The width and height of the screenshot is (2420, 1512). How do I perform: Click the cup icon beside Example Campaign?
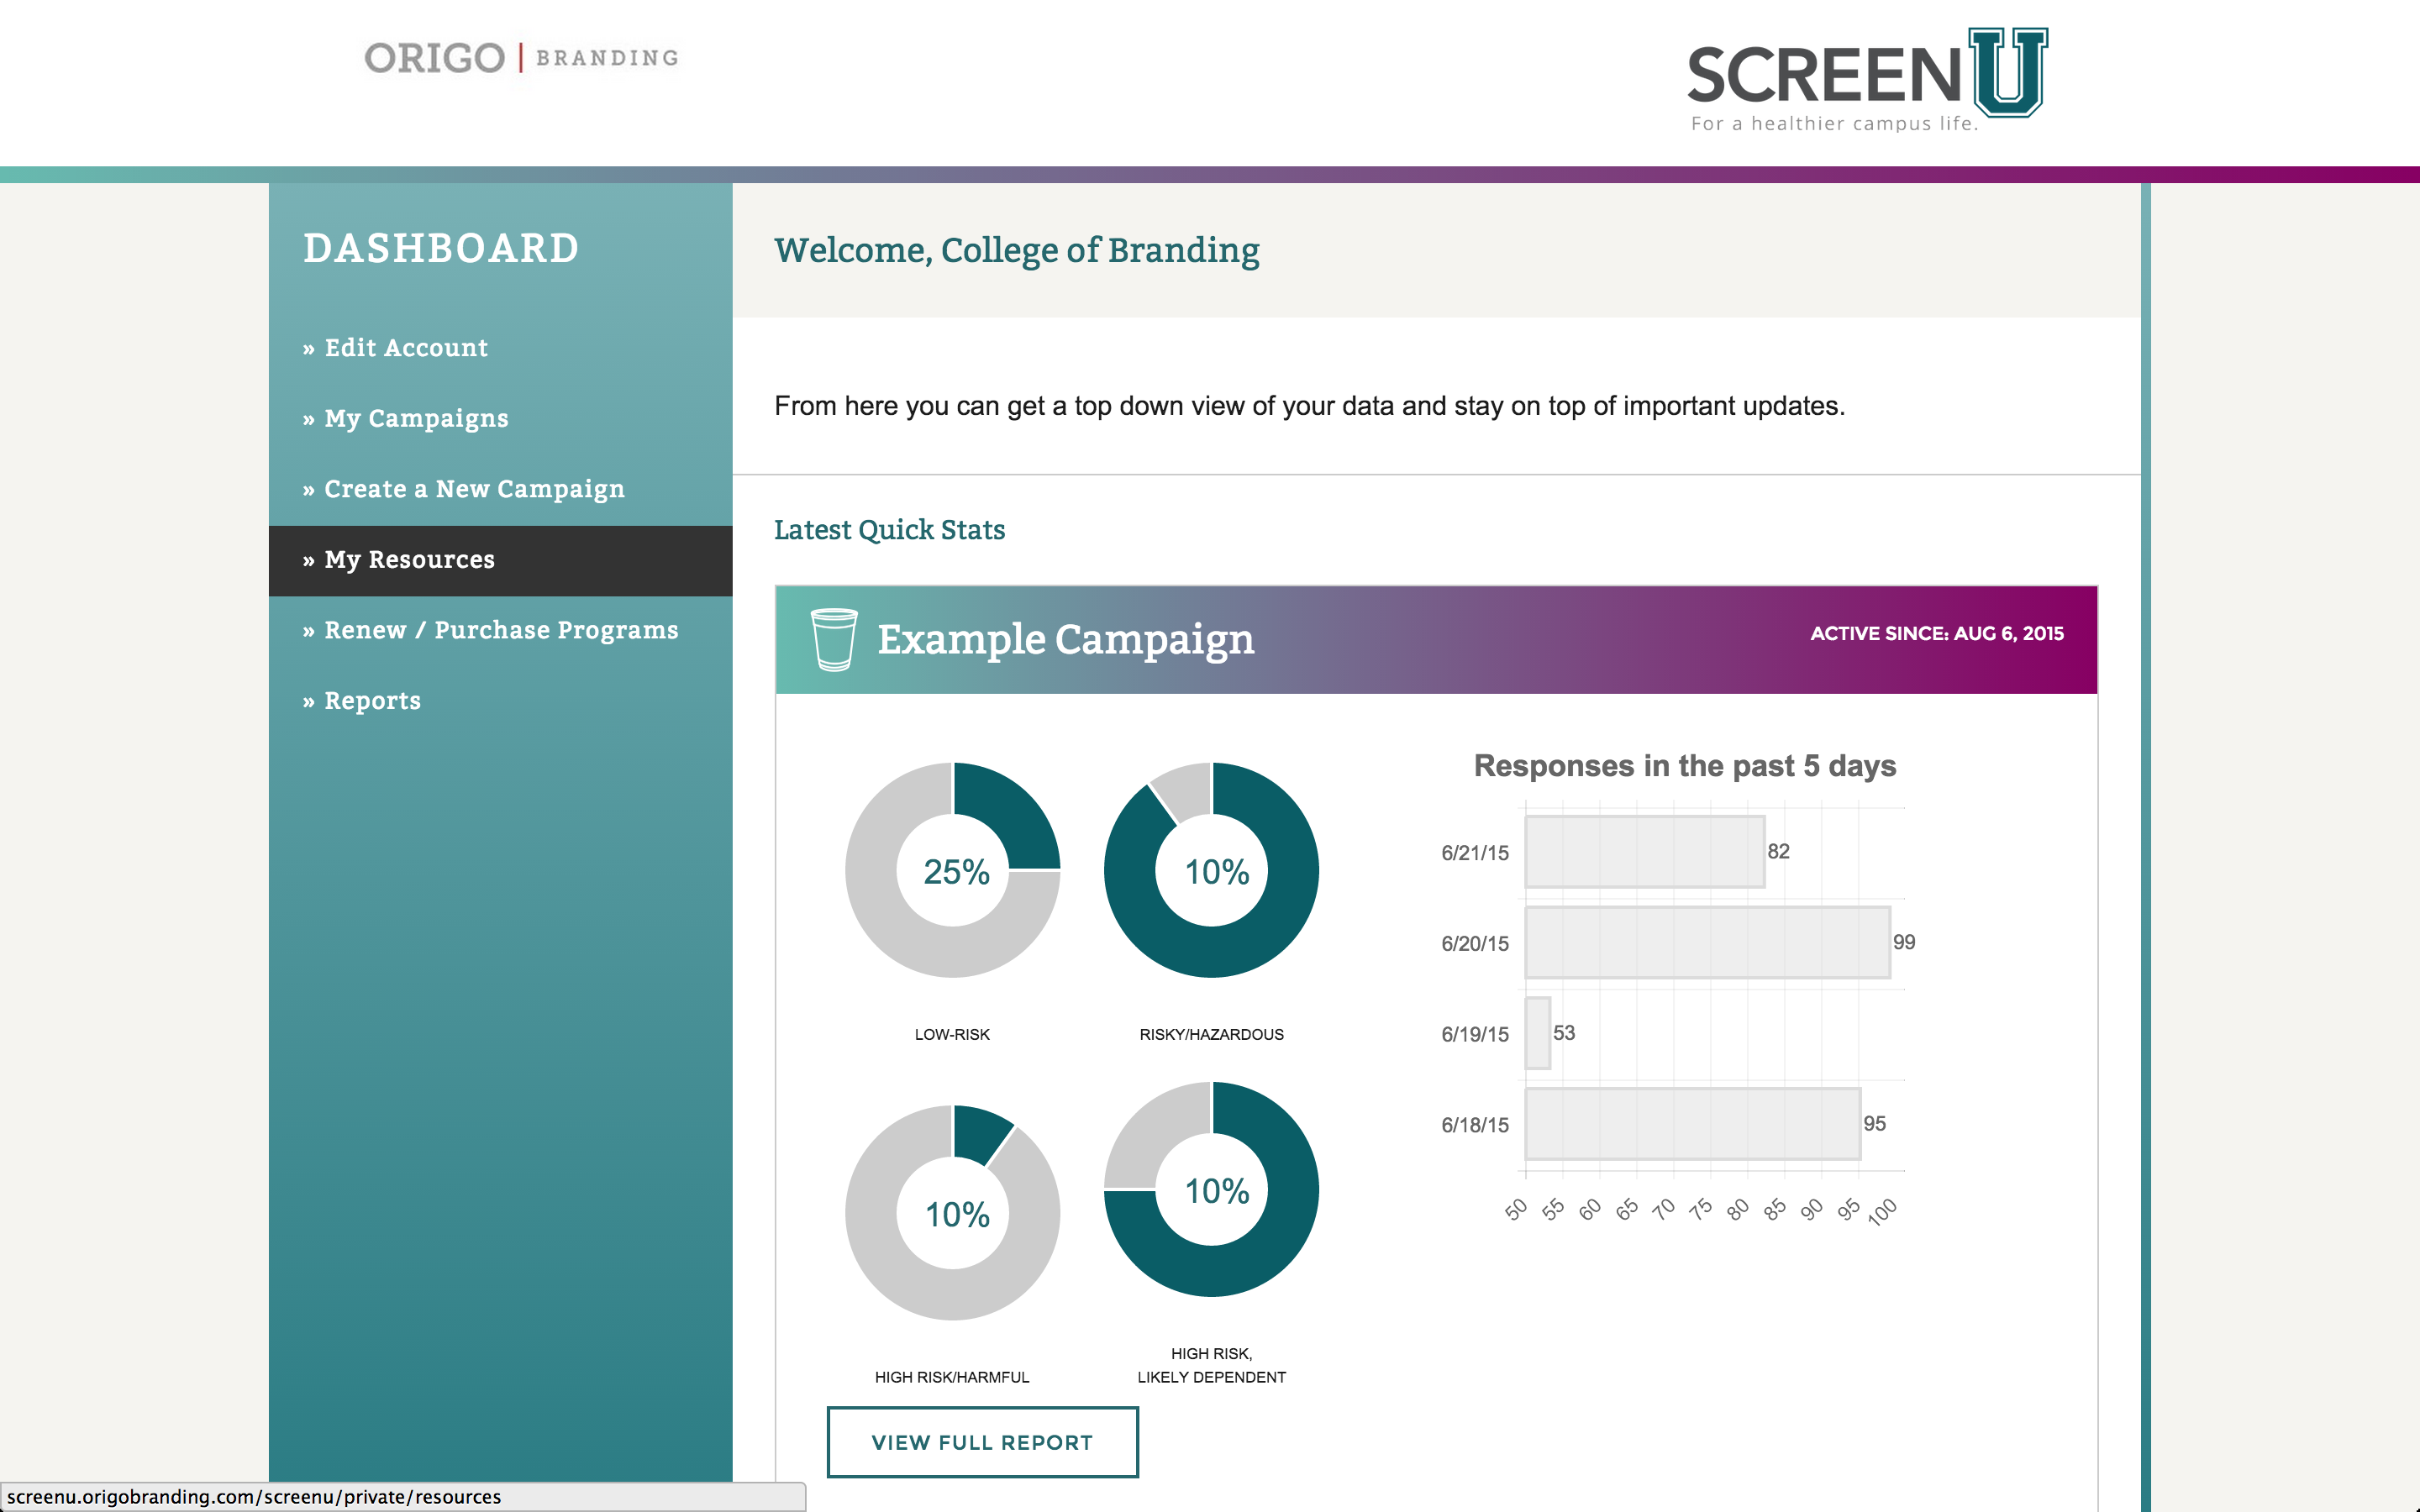point(833,639)
